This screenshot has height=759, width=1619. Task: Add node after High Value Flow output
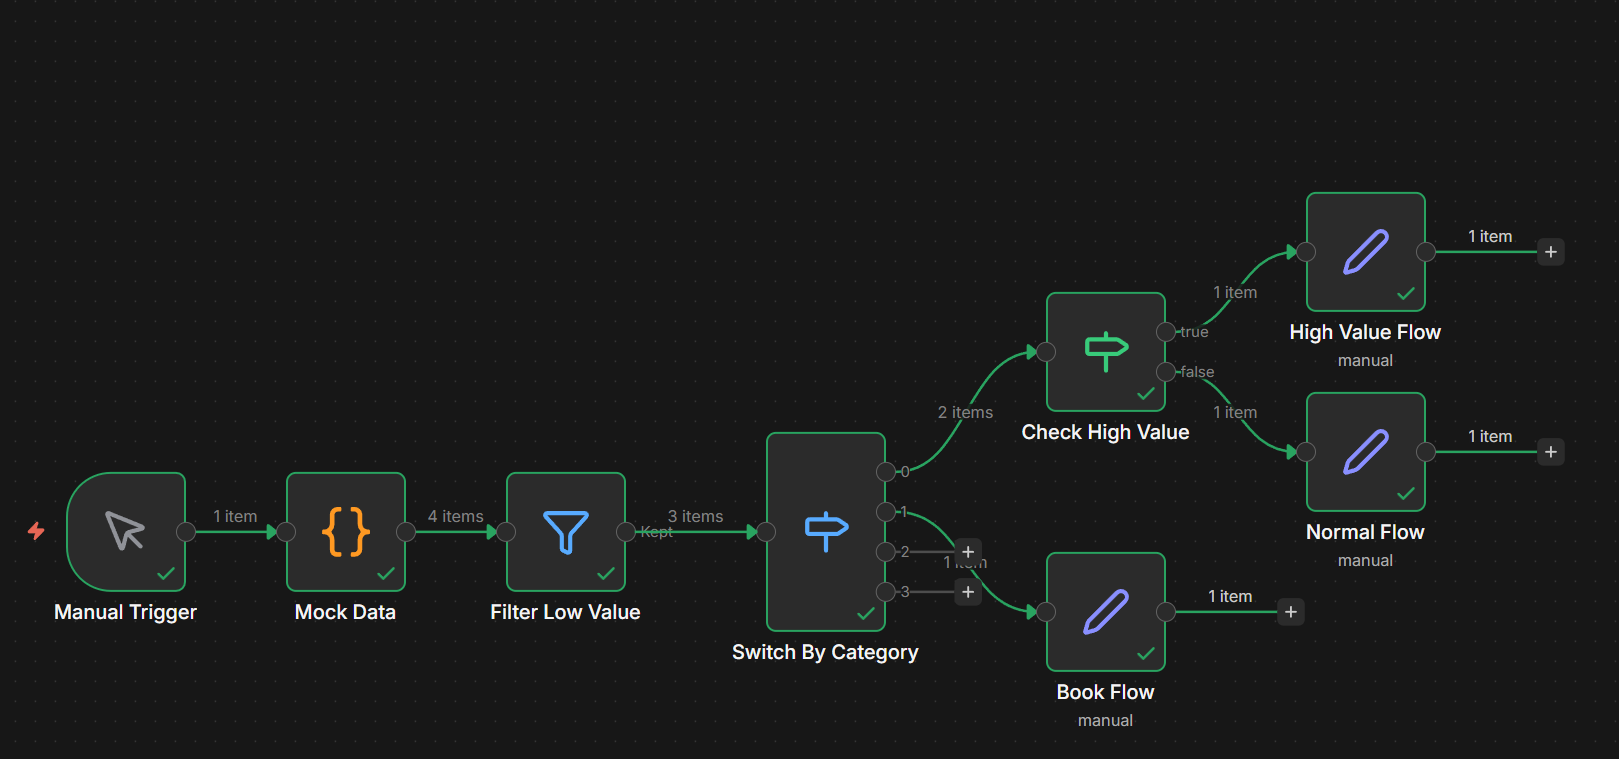pos(1551,252)
